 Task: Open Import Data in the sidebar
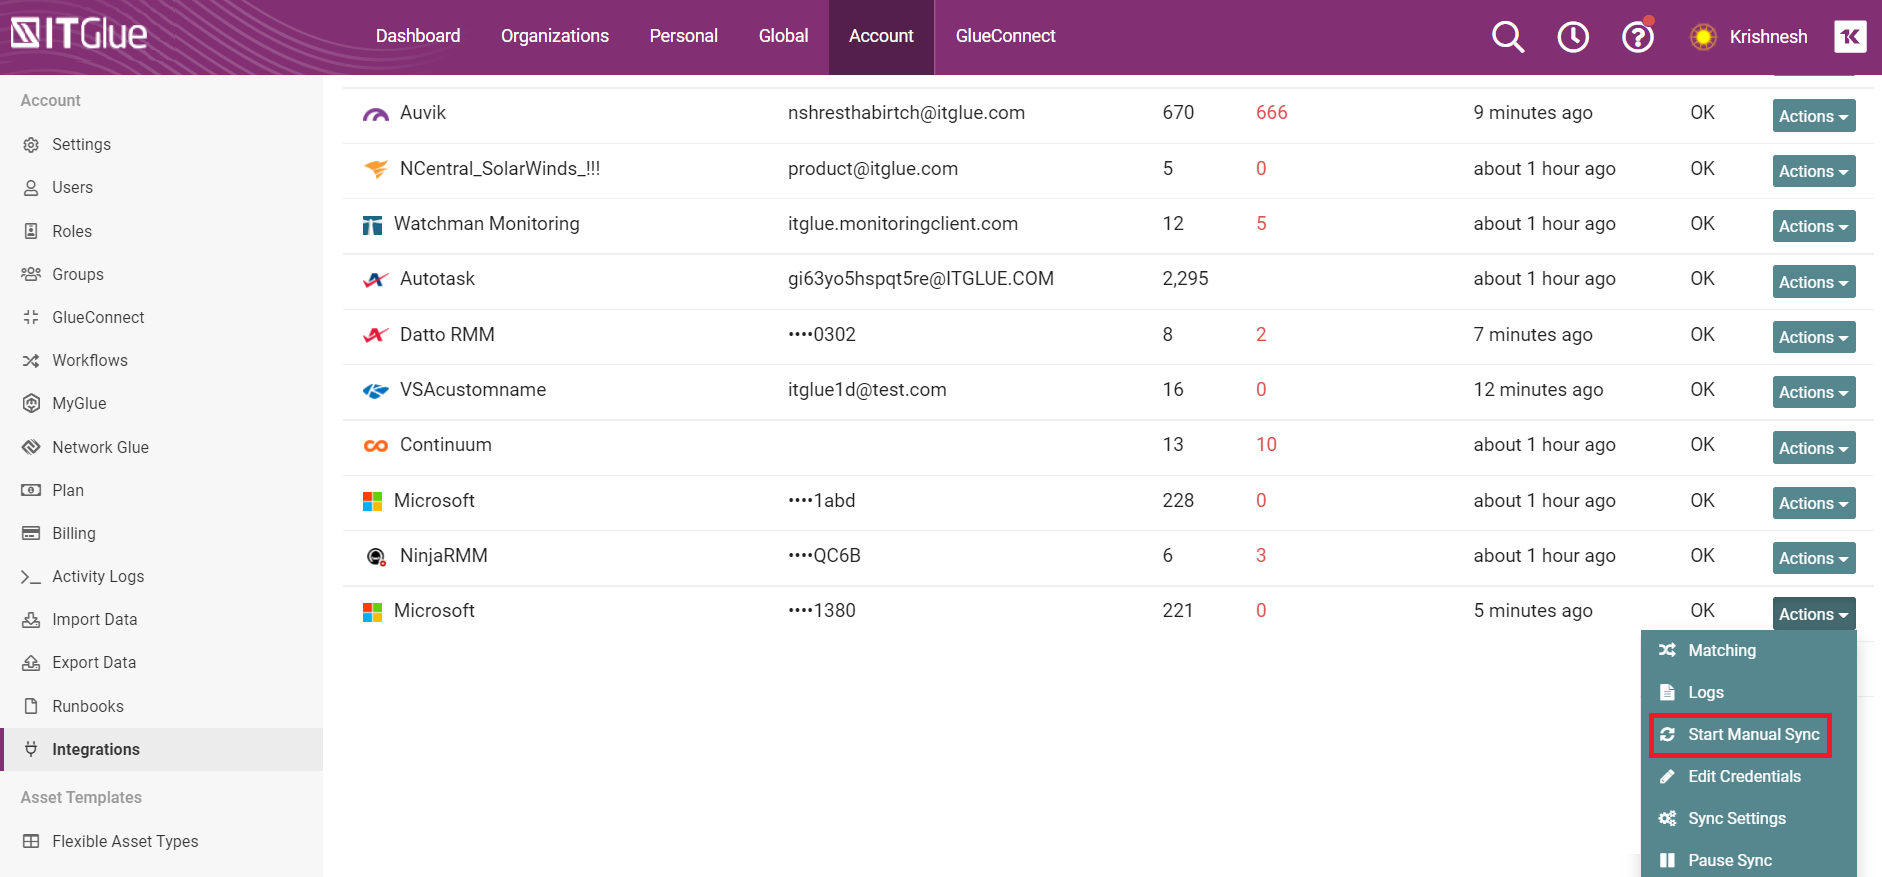95,619
